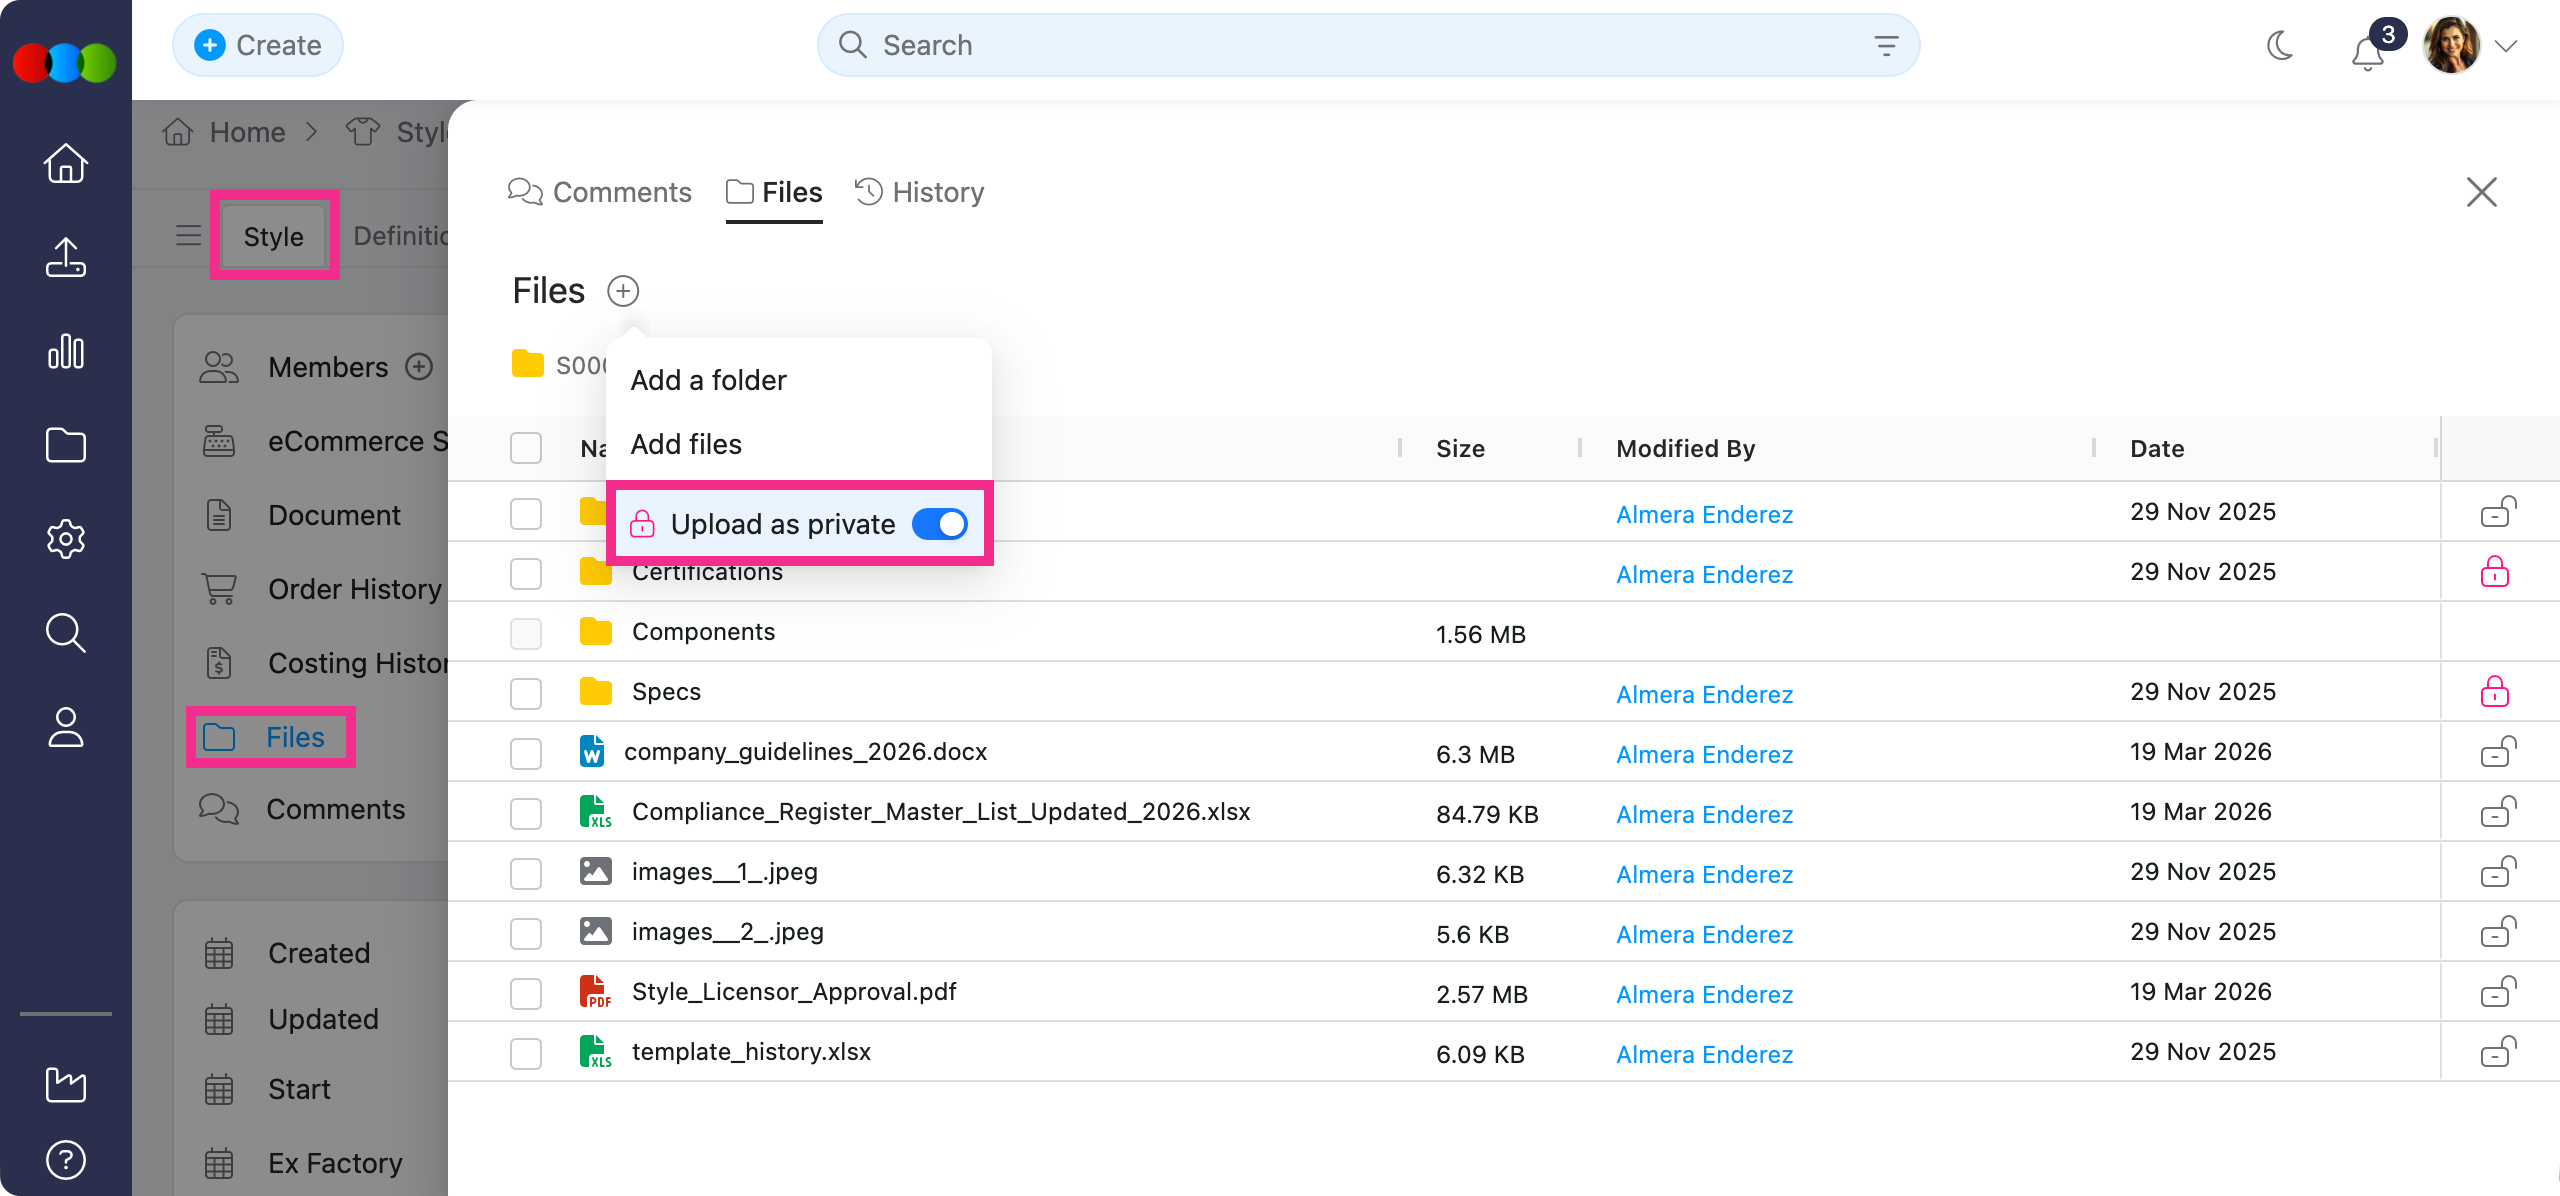Toggle dark mode moon icon
Image resolution: width=2560 pixels, height=1196 pixels.
pyautogui.click(x=2280, y=46)
